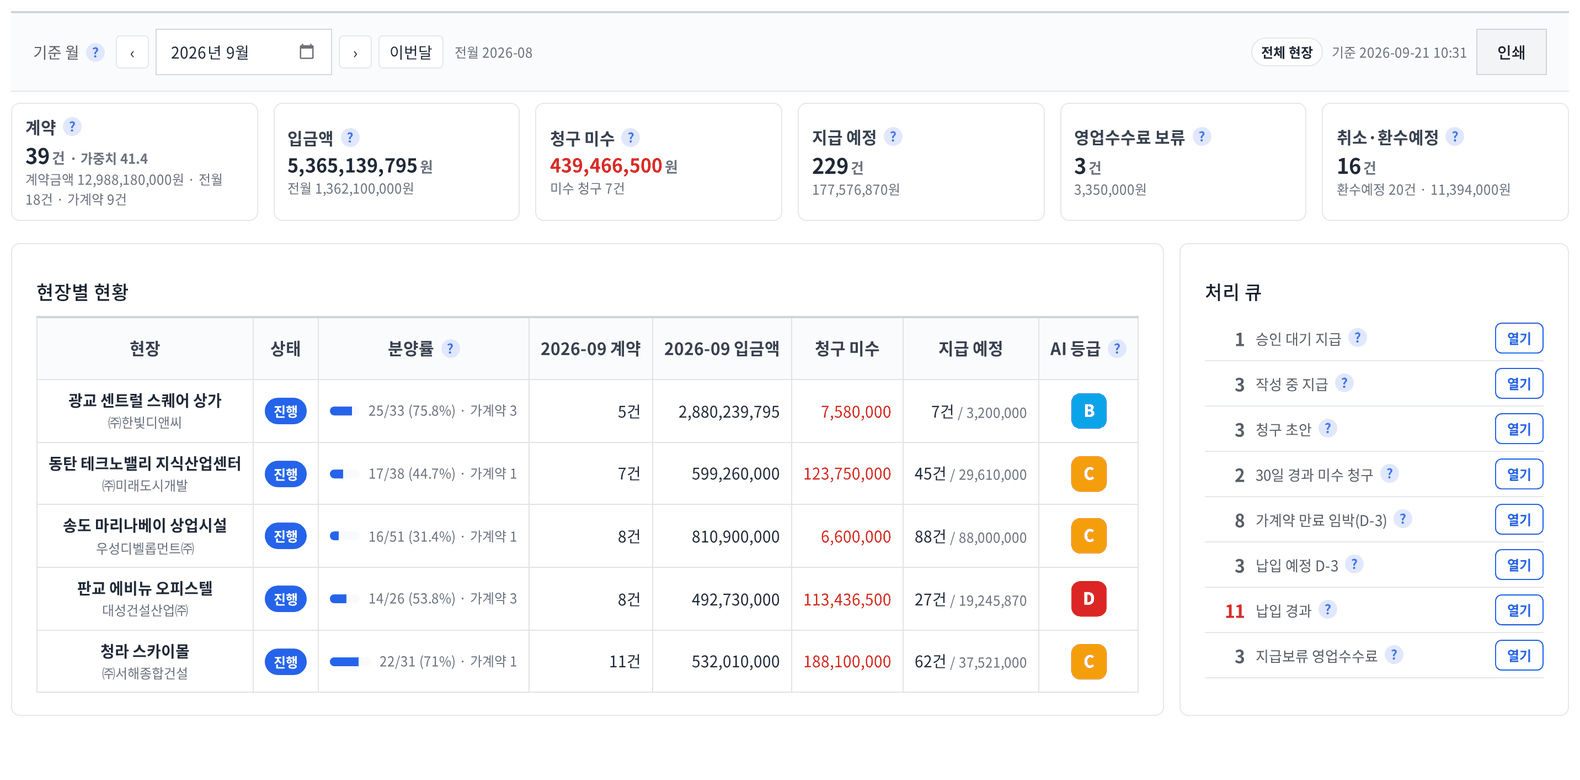The height and width of the screenshot is (780, 1580).
Task: Click 진행 status badge for 송도 마리나베이 상업시설
Action: coord(286,536)
